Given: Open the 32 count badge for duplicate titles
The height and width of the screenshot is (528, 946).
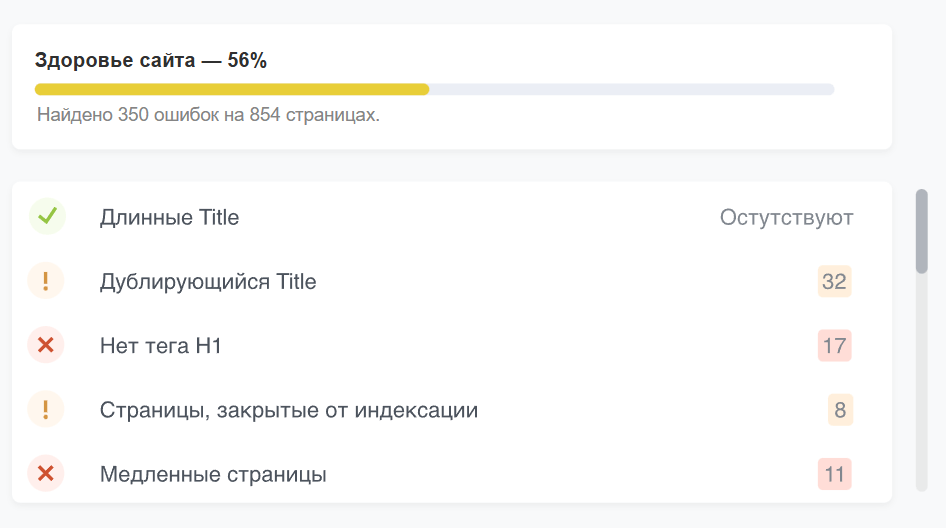Looking at the screenshot, I should [834, 281].
